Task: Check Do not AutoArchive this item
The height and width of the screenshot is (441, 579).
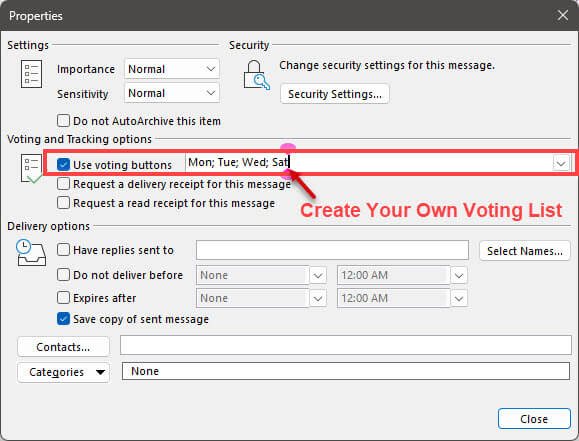Action: pos(64,121)
